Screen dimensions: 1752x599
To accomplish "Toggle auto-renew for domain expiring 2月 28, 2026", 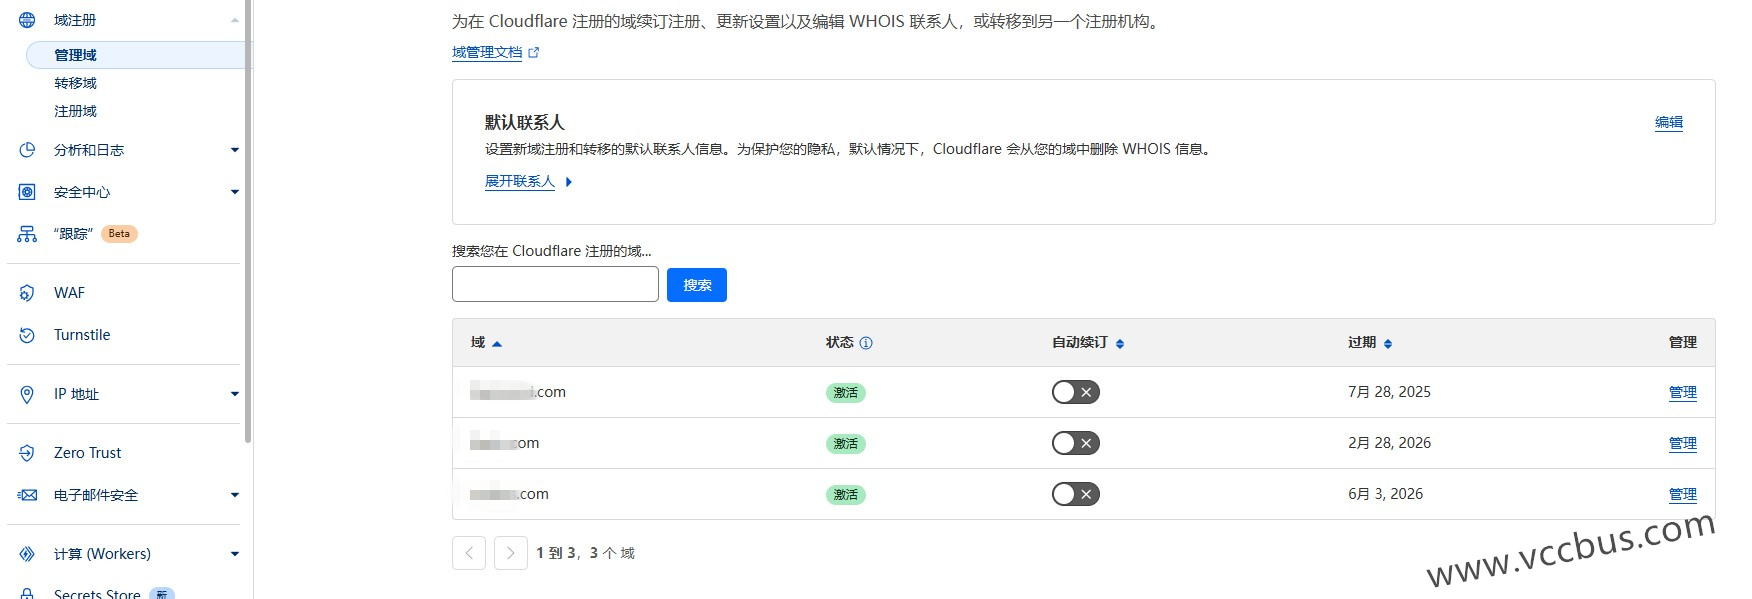I will click(1076, 443).
